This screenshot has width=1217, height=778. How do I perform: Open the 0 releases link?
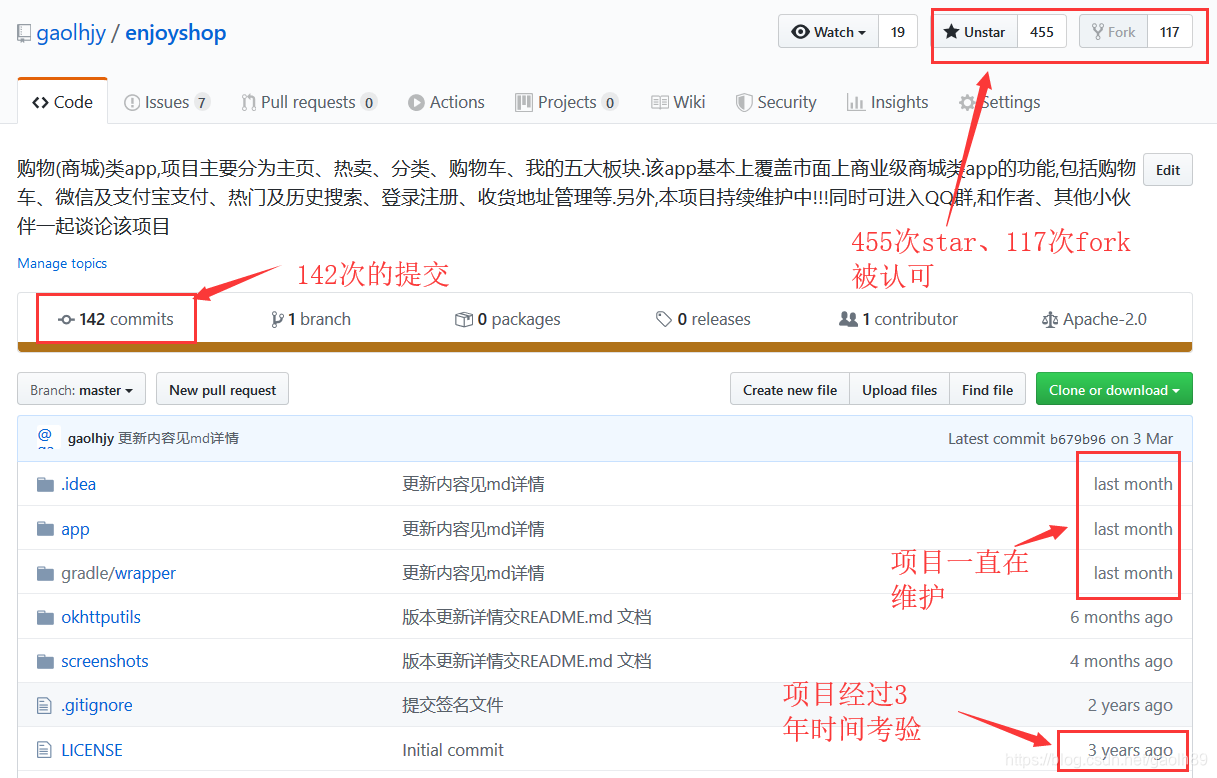coord(703,319)
